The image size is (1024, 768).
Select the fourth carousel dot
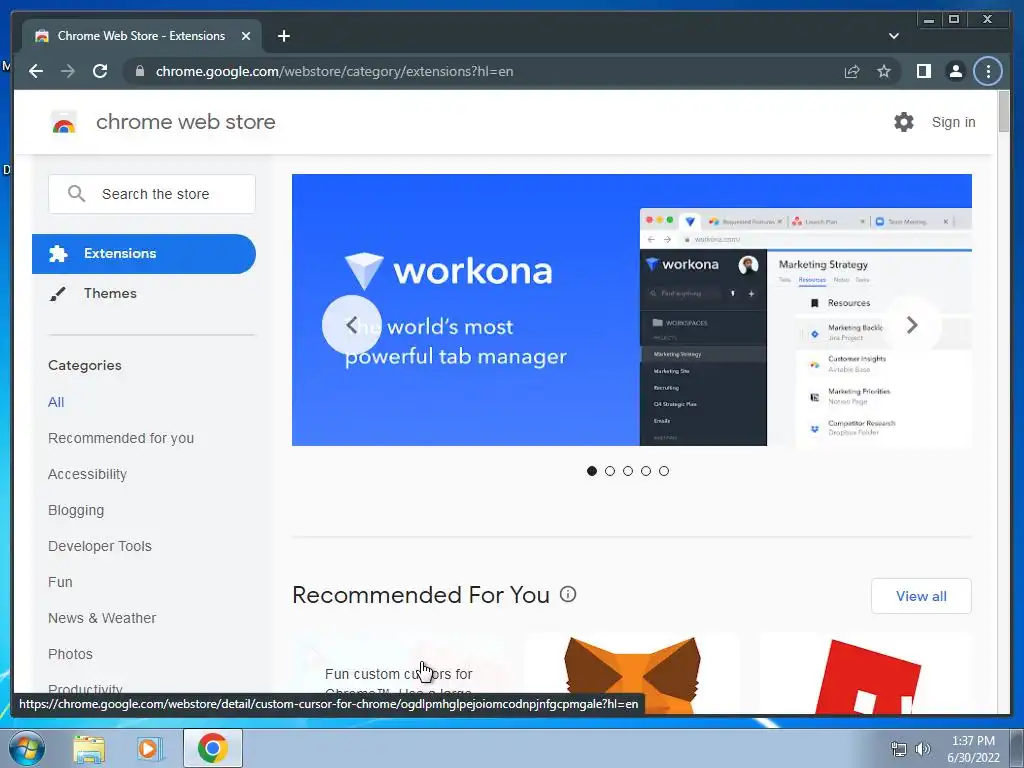(x=646, y=471)
